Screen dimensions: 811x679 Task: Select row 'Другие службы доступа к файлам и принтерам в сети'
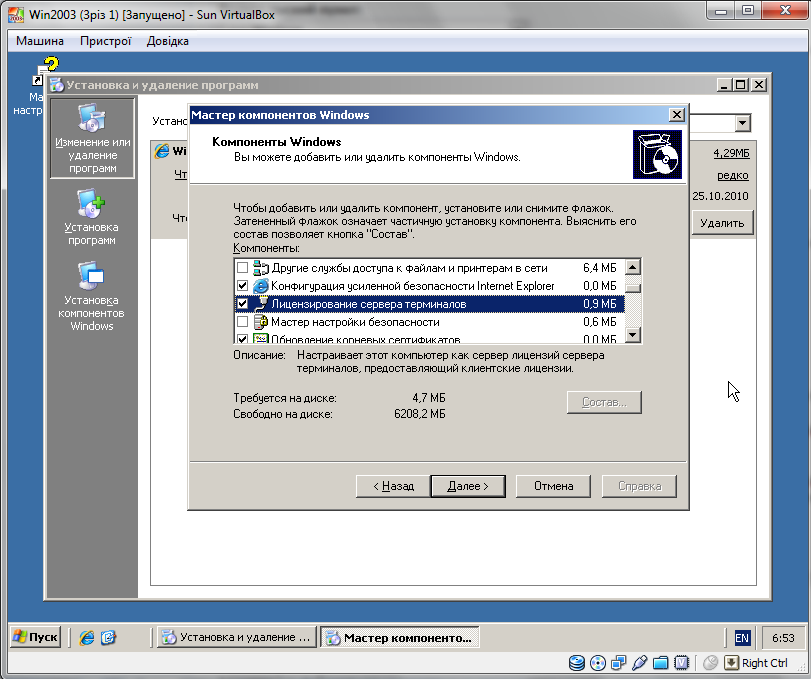[429, 268]
